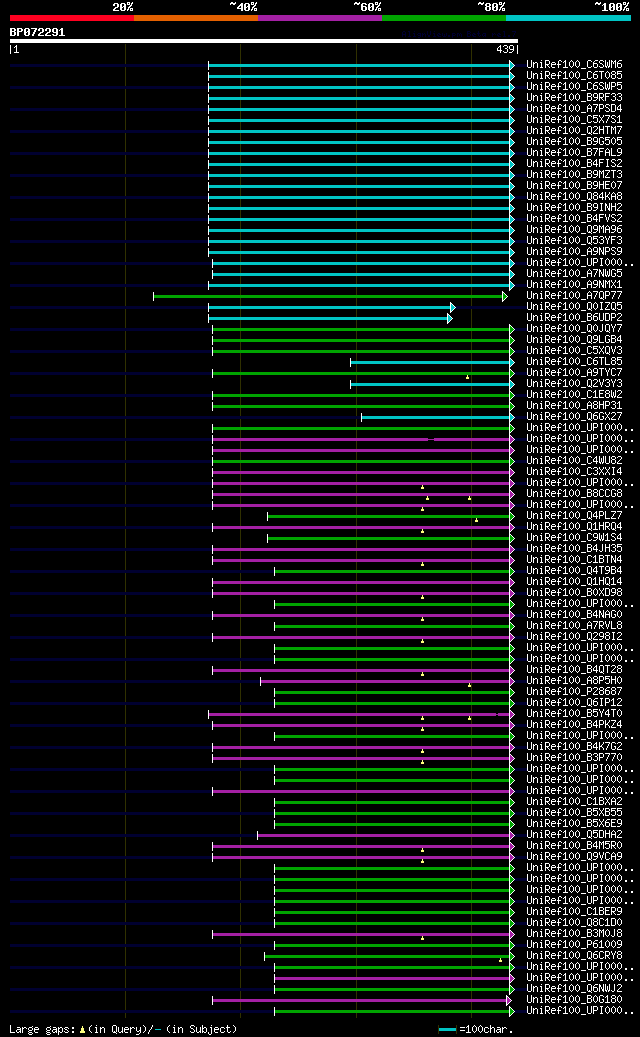The width and height of the screenshot is (640, 1037).
Task: Open hit UniRef100_C6SWM6
Action: tap(575, 65)
